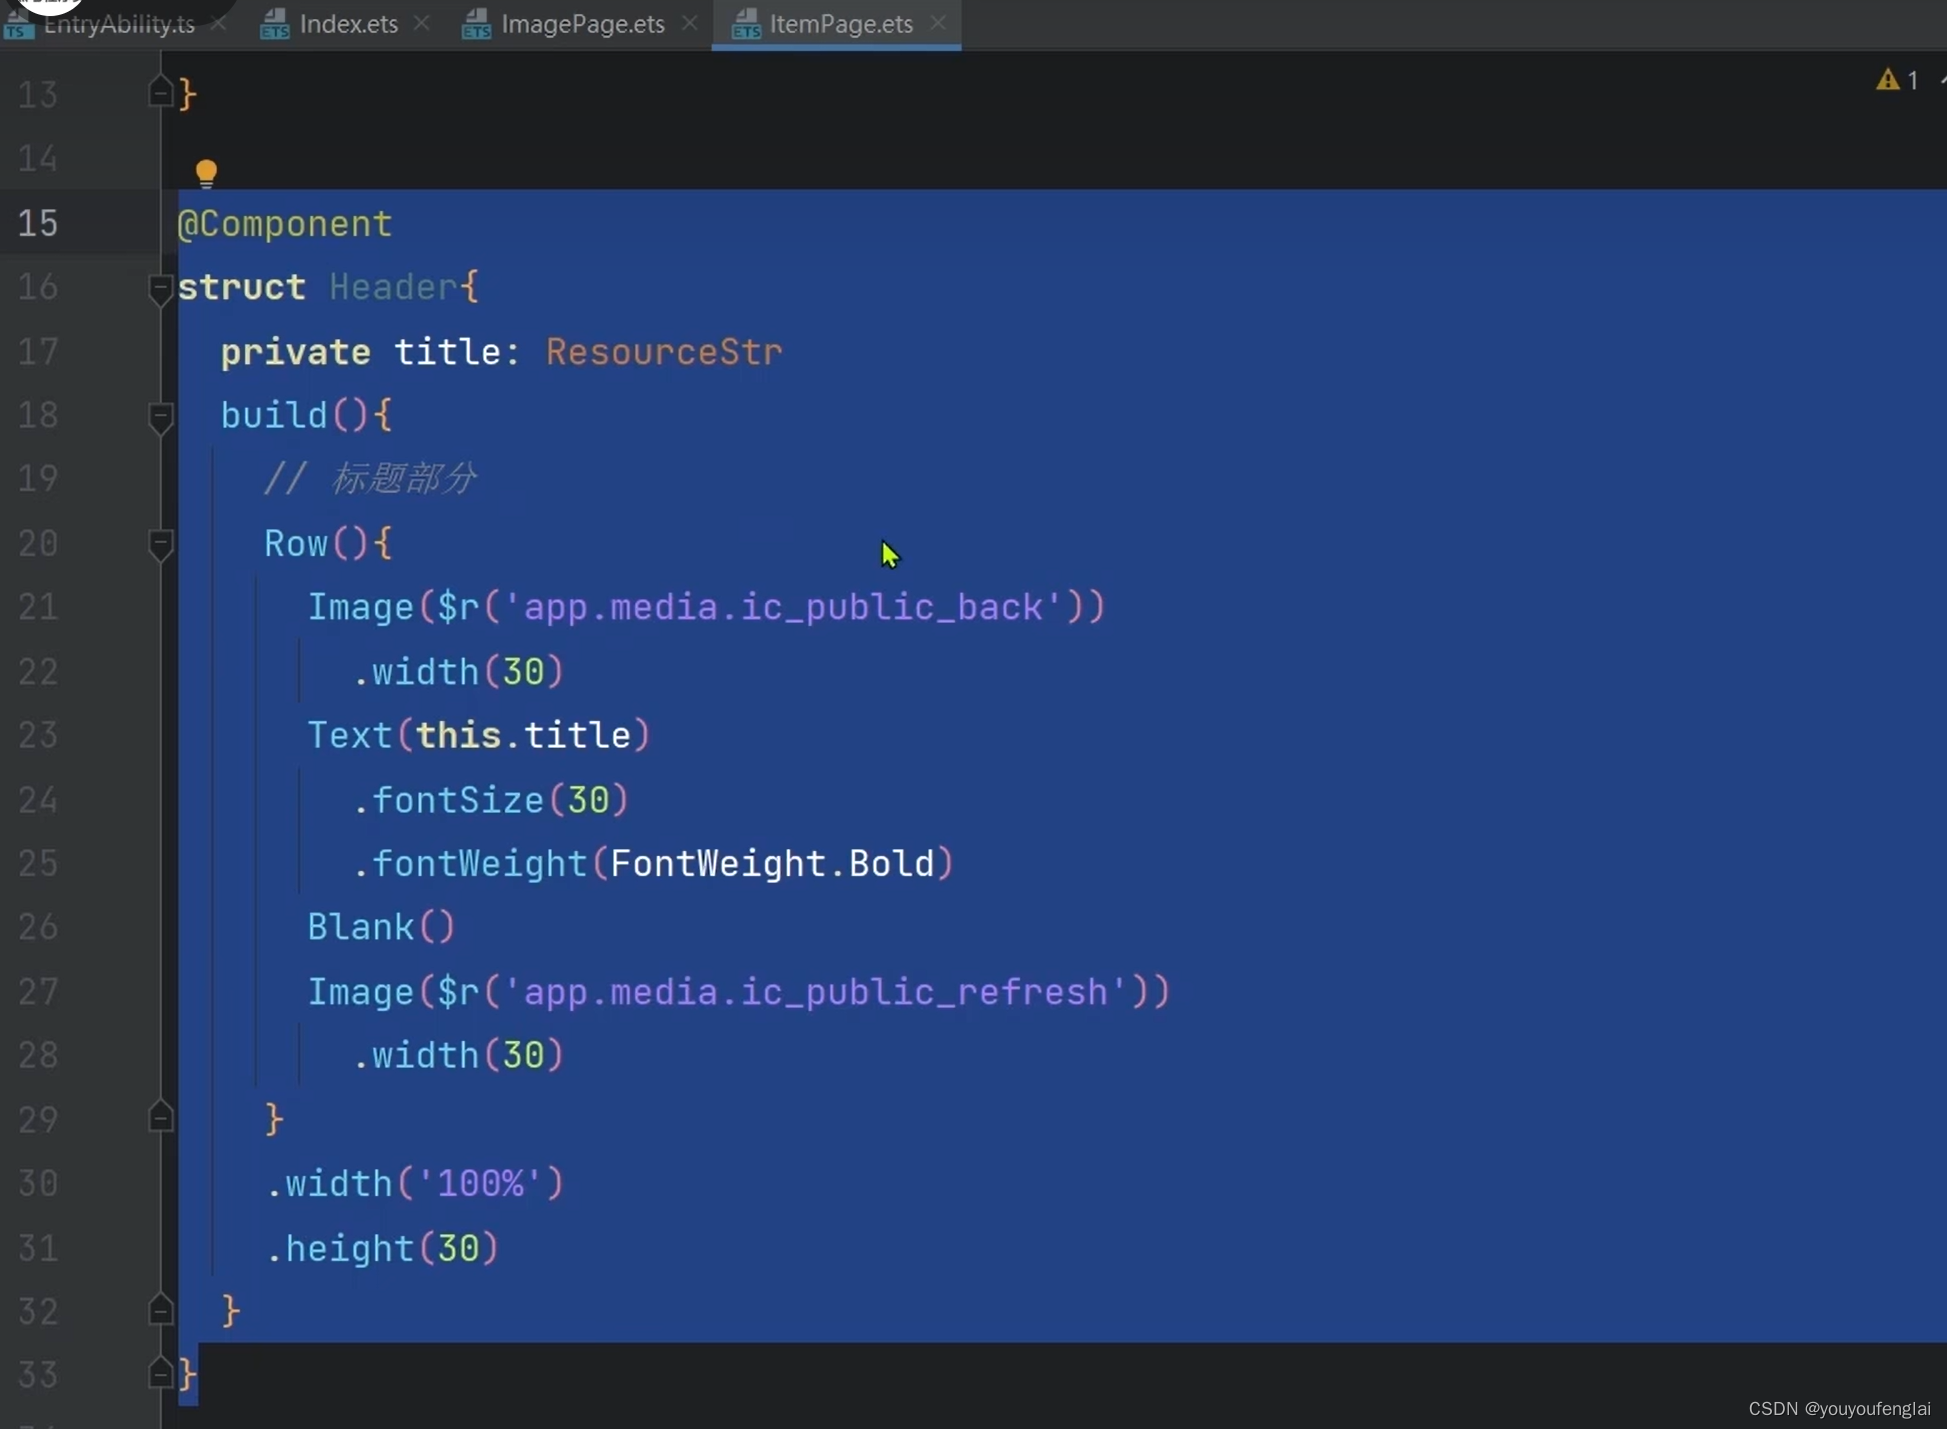Click the ETS file icon on ImagePage.ets tab
This screenshot has height=1429, width=1947.
[476, 24]
